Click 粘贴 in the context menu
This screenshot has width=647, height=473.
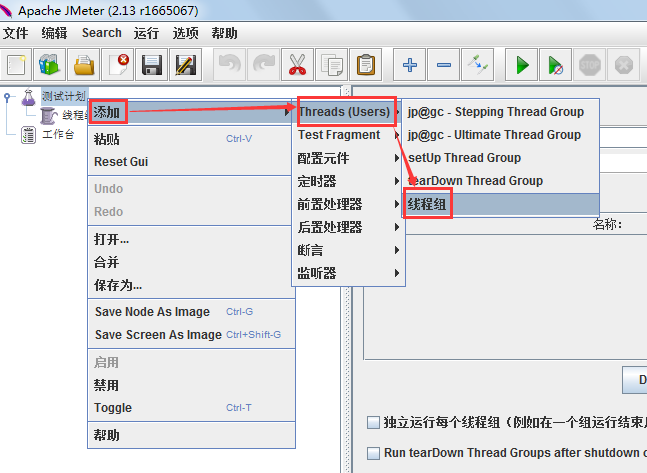(190, 139)
